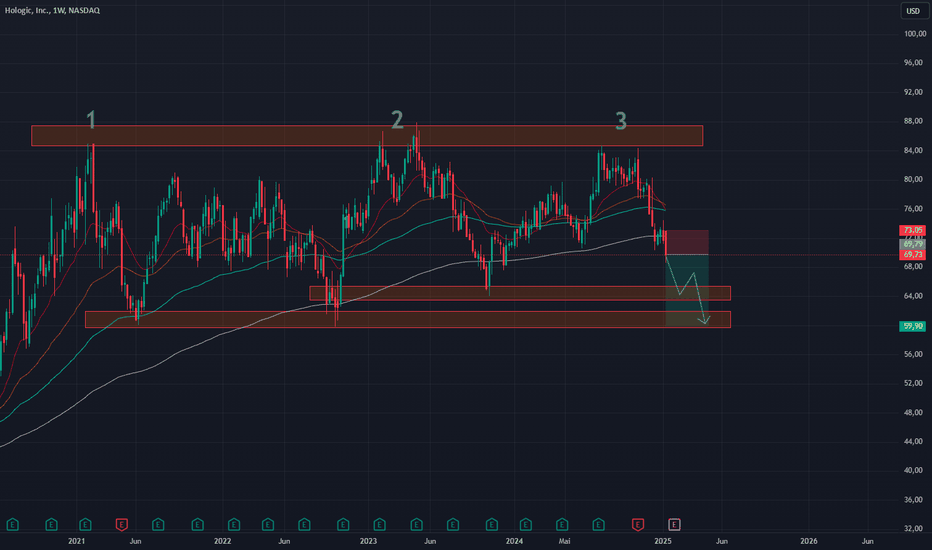Screen dimensions: 932x550
Task: Click the 32,00 value on the price axis
Action: coord(913,529)
